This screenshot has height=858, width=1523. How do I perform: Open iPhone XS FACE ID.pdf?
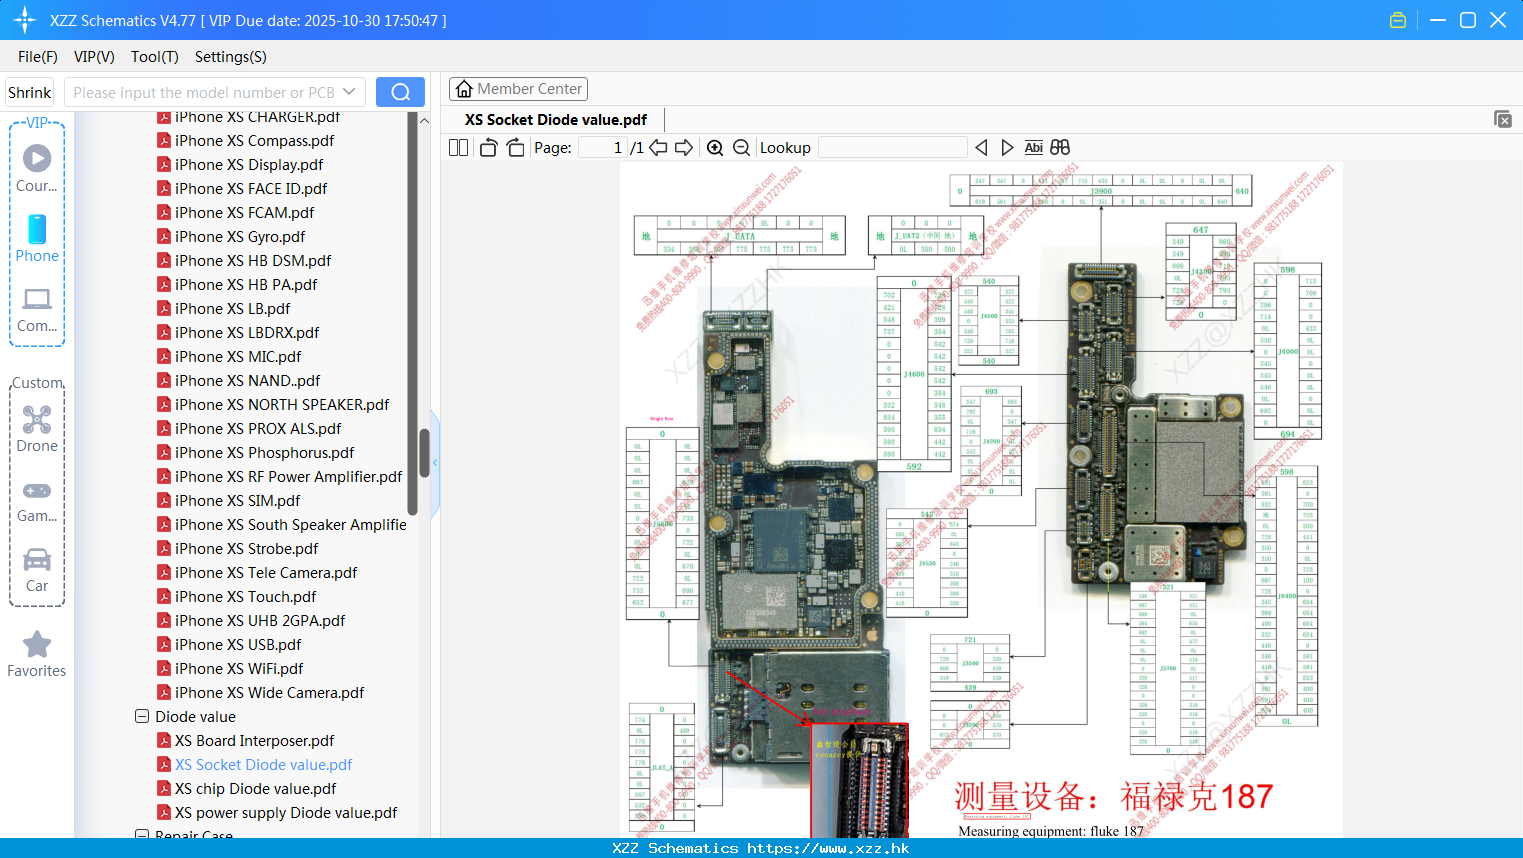pos(251,188)
